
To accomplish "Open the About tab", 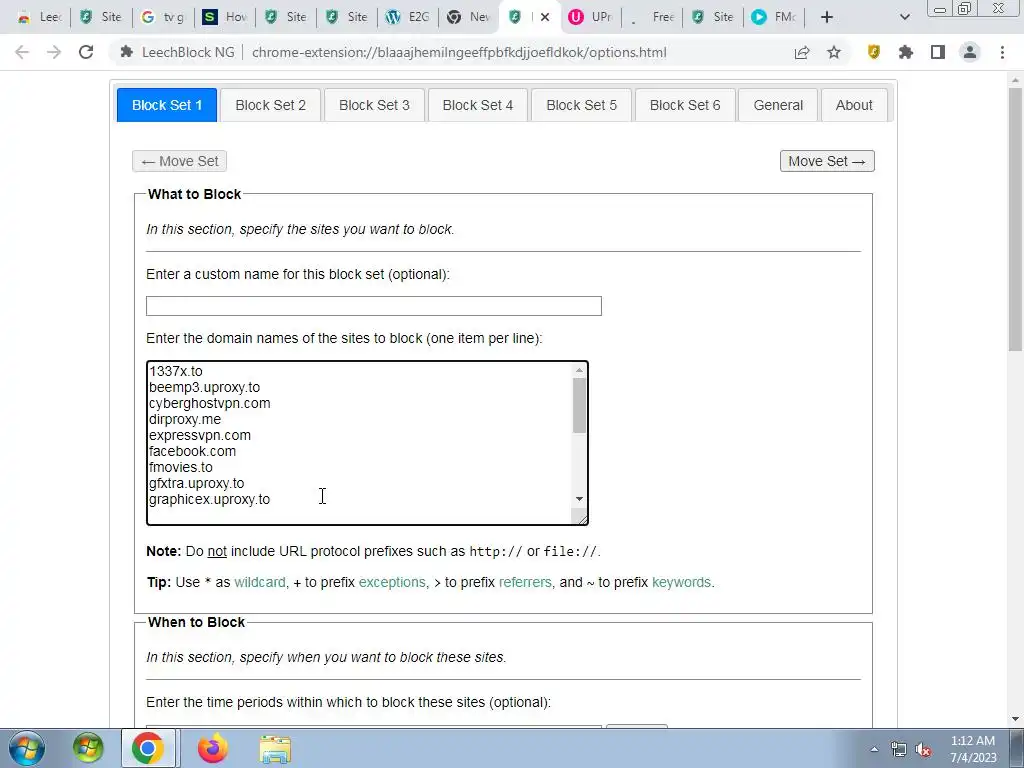I will tap(854, 105).
